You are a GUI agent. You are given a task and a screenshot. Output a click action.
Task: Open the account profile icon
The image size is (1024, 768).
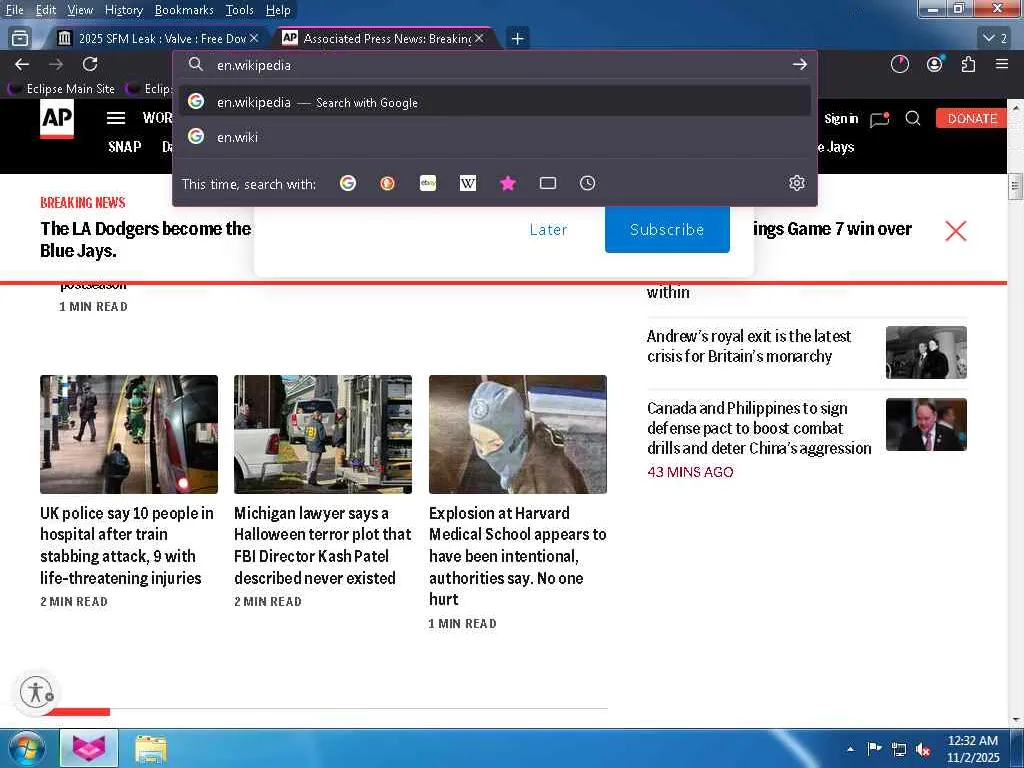pyautogui.click(x=935, y=64)
